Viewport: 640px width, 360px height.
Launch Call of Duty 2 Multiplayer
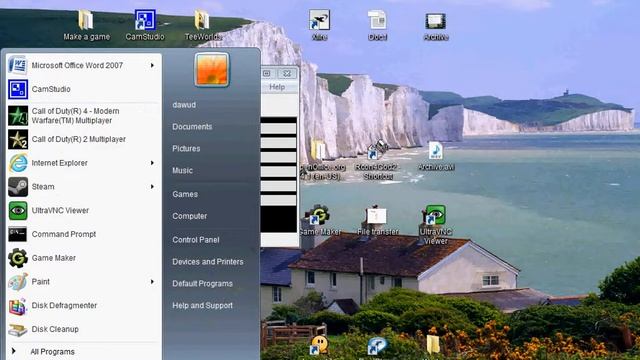(x=84, y=139)
